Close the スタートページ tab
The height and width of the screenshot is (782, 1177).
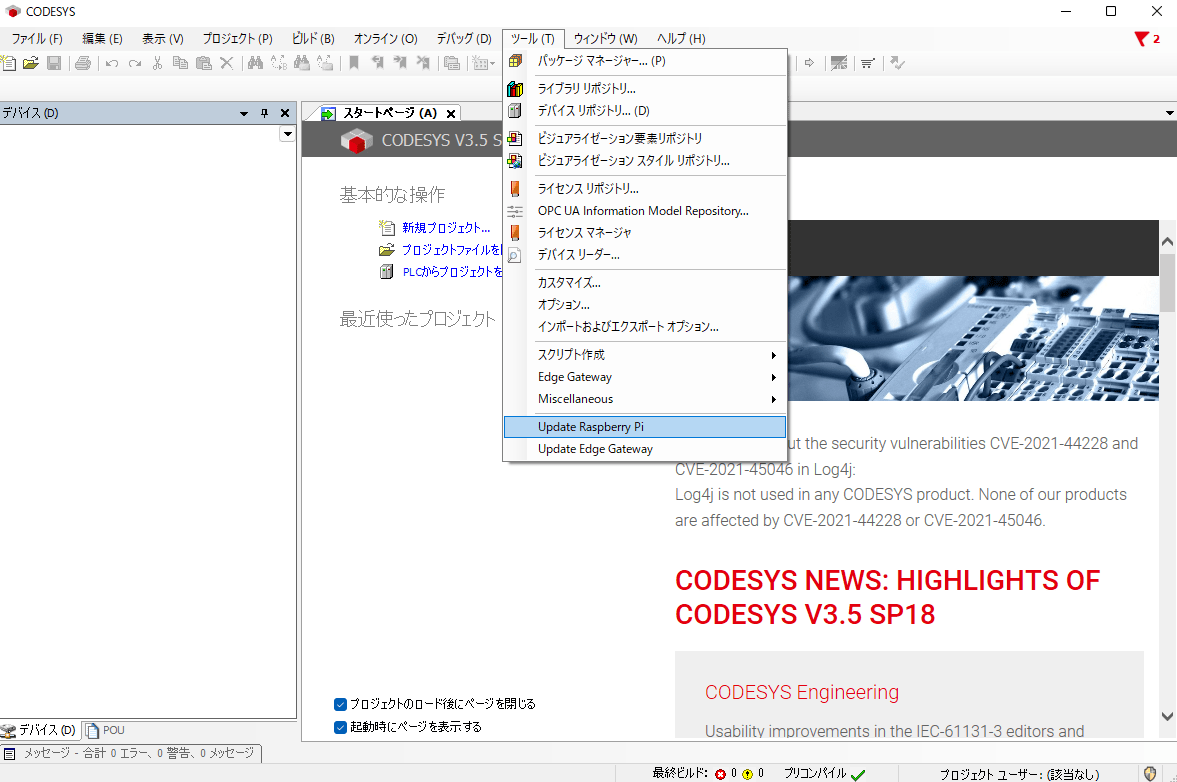(x=450, y=113)
